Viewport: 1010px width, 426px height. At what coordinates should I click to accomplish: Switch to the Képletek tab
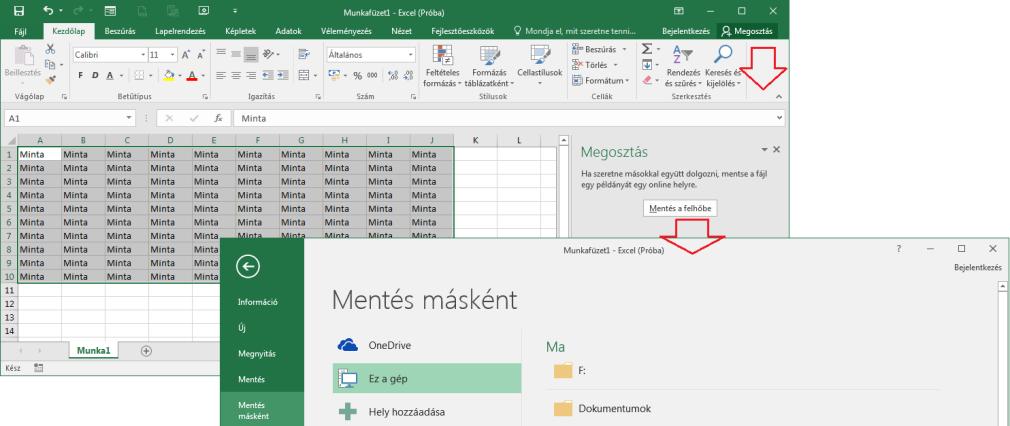coord(241,31)
